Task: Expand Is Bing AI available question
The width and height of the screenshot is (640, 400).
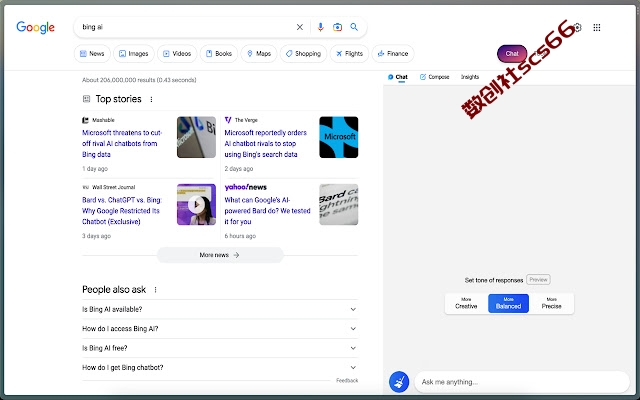Action: (x=220, y=309)
